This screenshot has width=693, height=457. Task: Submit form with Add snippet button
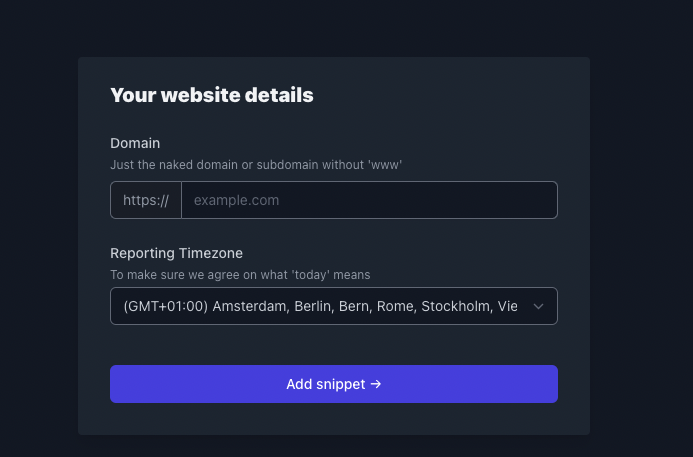(x=334, y=384)
